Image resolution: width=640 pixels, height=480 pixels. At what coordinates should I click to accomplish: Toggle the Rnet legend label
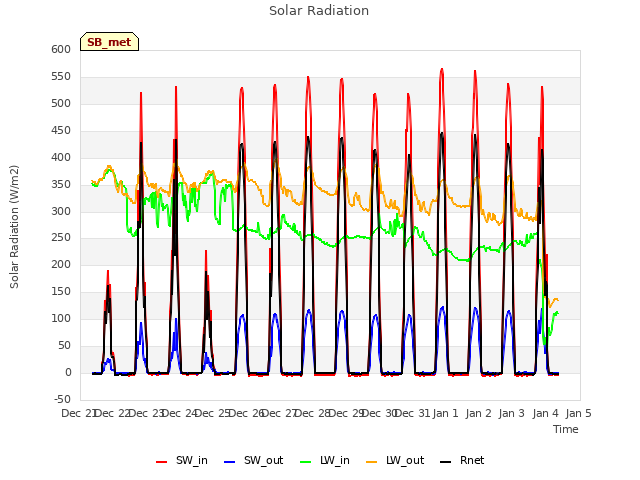(x=472, y=460)
